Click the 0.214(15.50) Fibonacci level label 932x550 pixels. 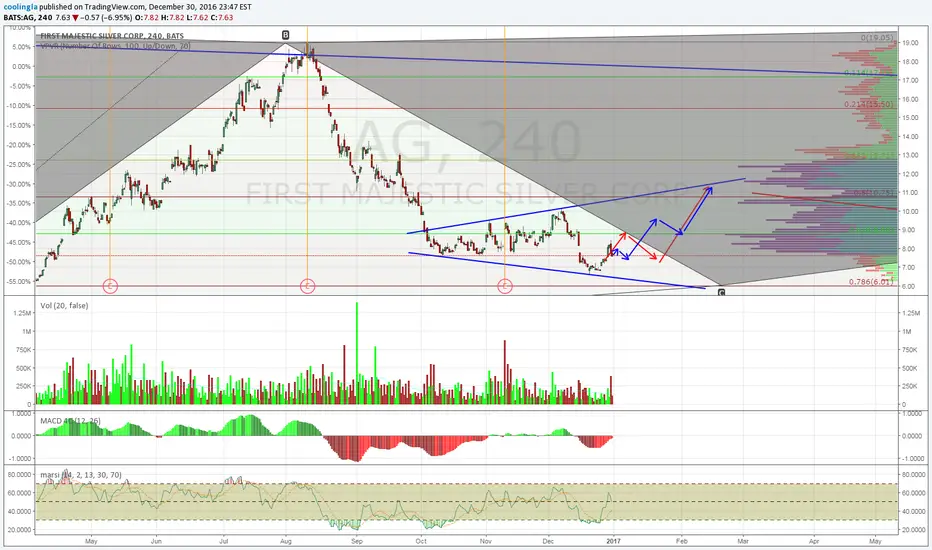[x=868, y=104]
